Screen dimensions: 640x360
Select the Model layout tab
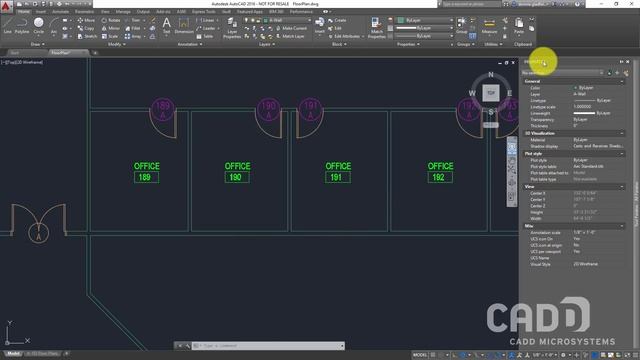pyautogui.click(x=13, y=353)
